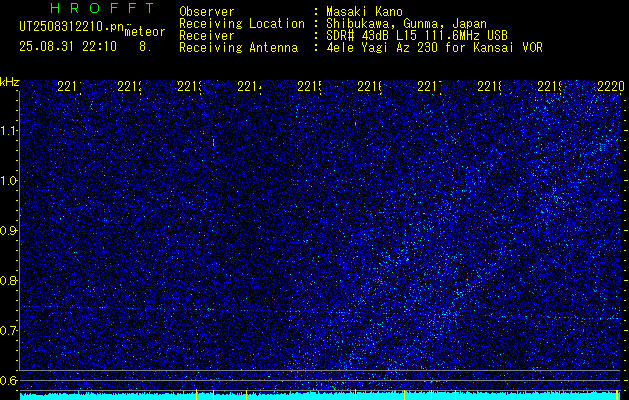
Task: Click the 2216 time marker
Action: pos(369,86)
